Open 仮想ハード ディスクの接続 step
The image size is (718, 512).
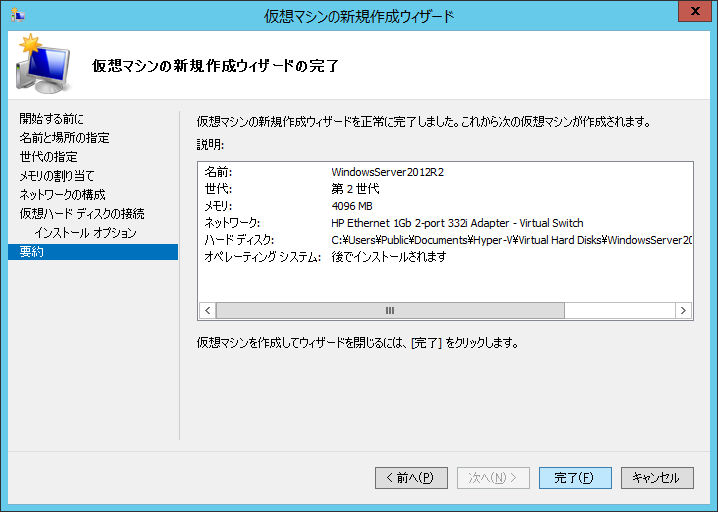click(82, 214)
